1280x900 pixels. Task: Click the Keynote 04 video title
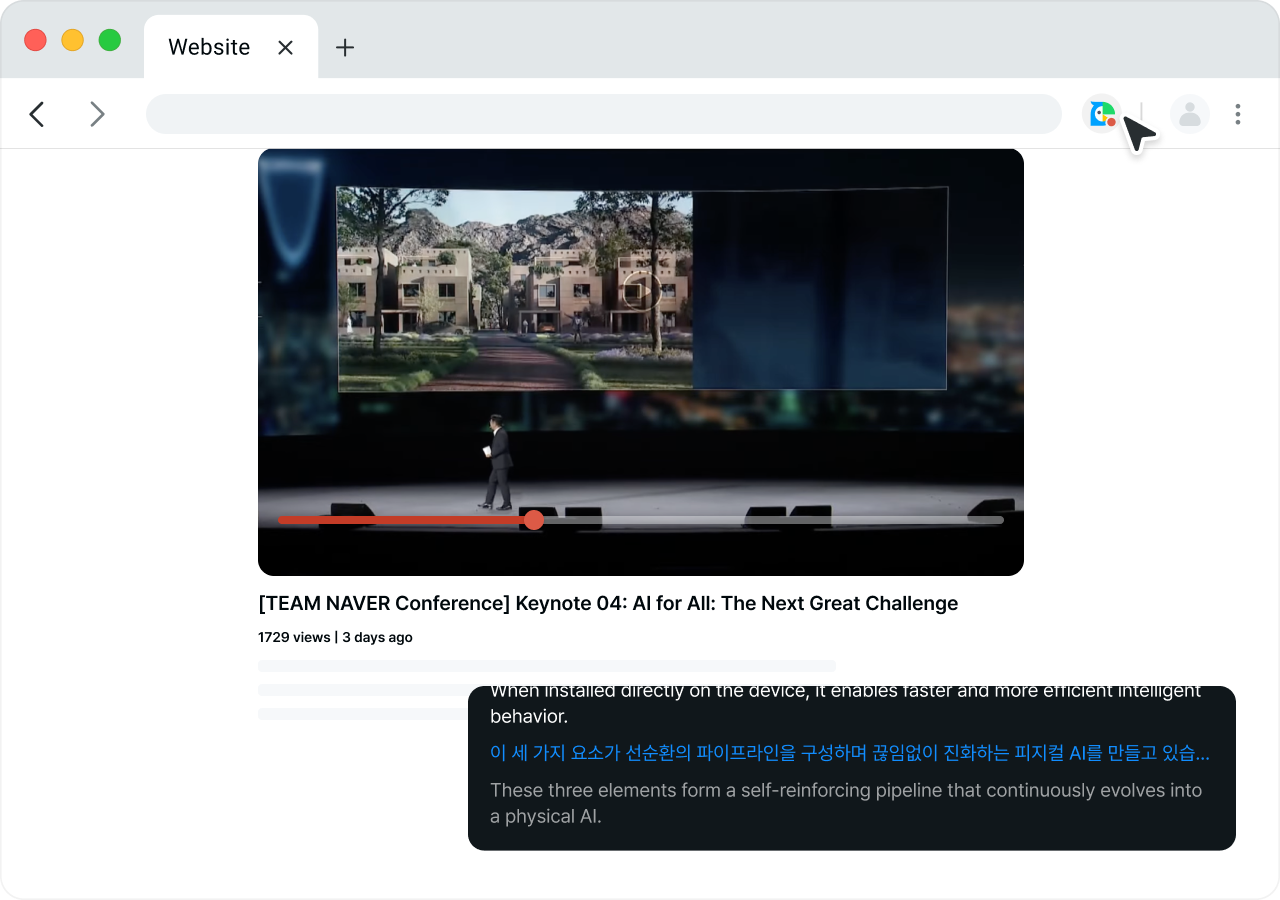(607, 603)
